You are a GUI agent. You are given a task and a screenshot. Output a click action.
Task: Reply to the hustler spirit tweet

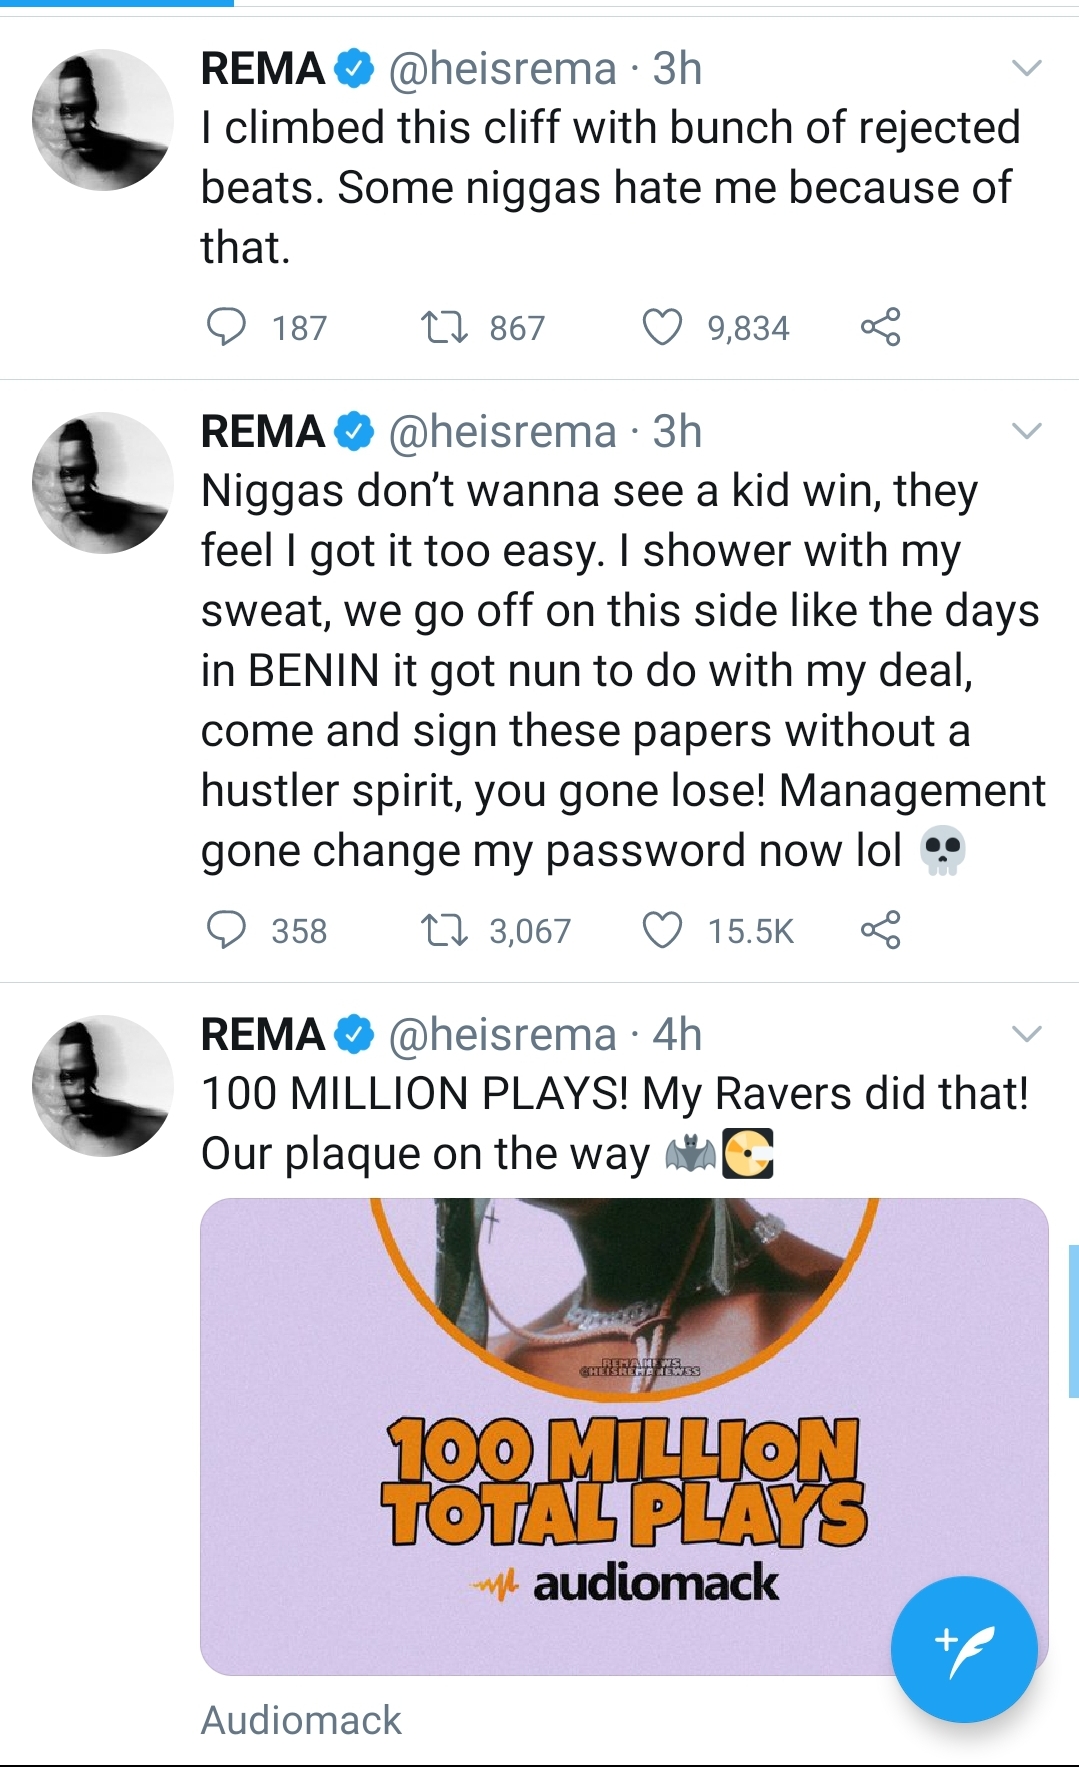pyautogui.click(x=226, y=930)
